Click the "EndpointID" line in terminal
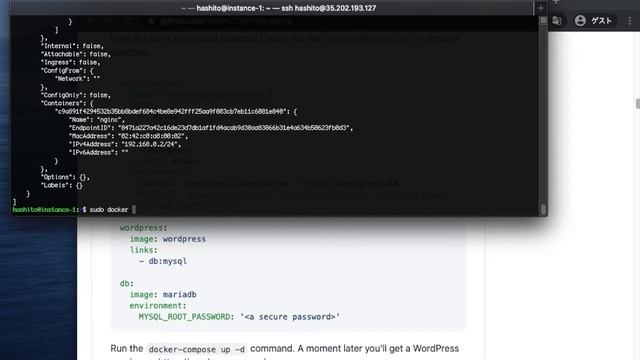This screenshot has width=640, height=360. (x=211, y=128)
